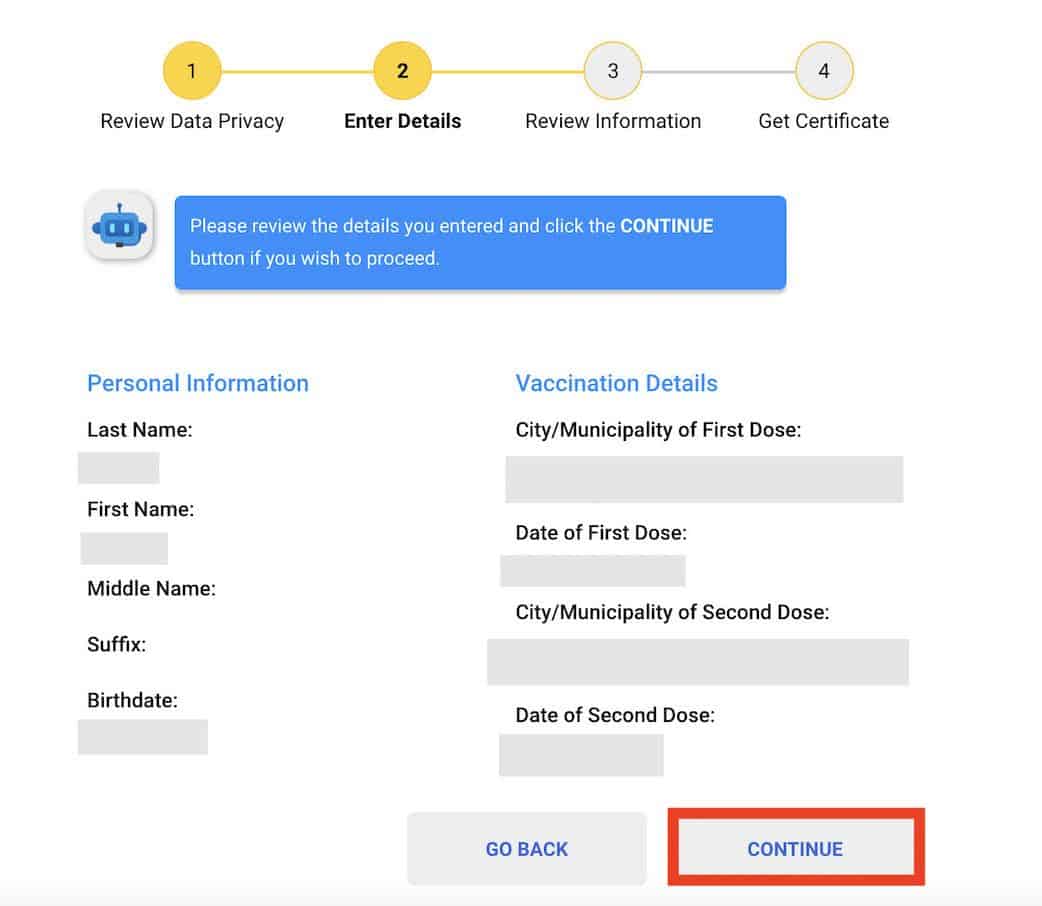
Task: Click the Date of First Dose value
Action: pyautogui.click(x=593, y=571)
